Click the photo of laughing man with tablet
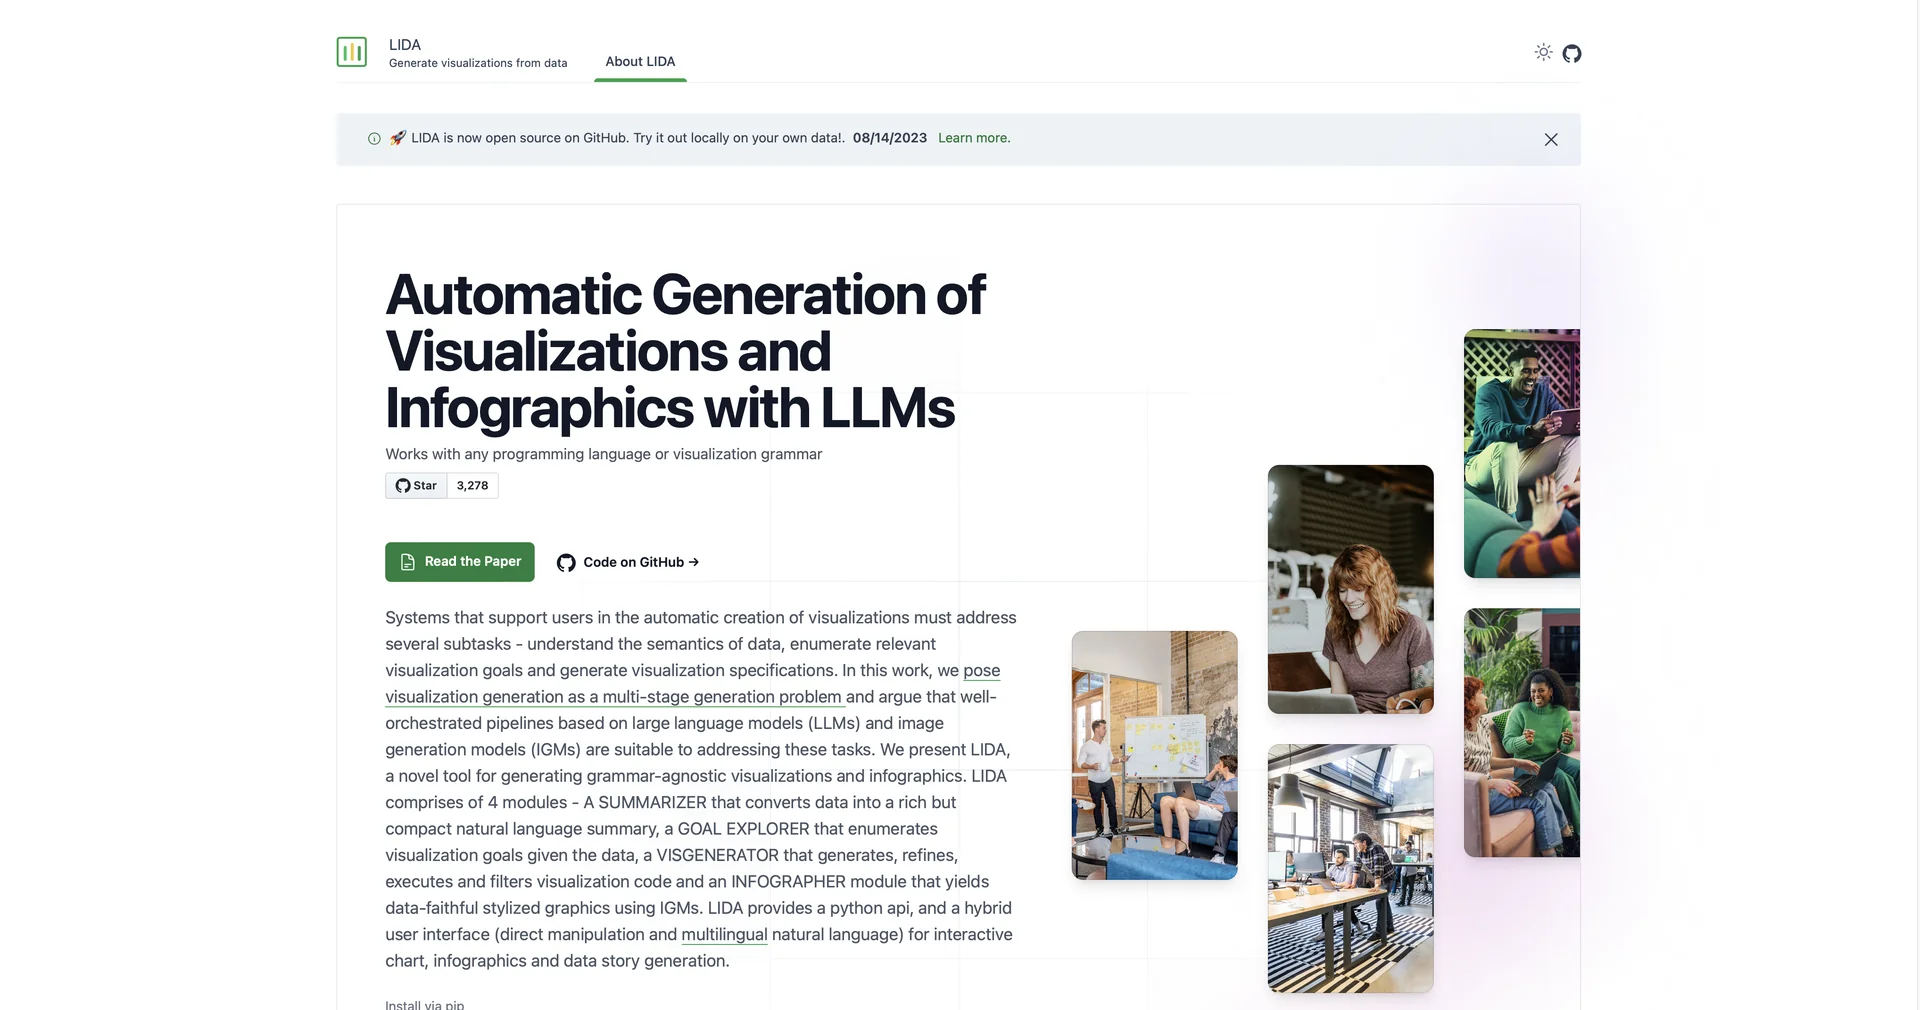The width and height of the screenshot is (1920, 1010). pyautogui.click(x=1522, y=453)
